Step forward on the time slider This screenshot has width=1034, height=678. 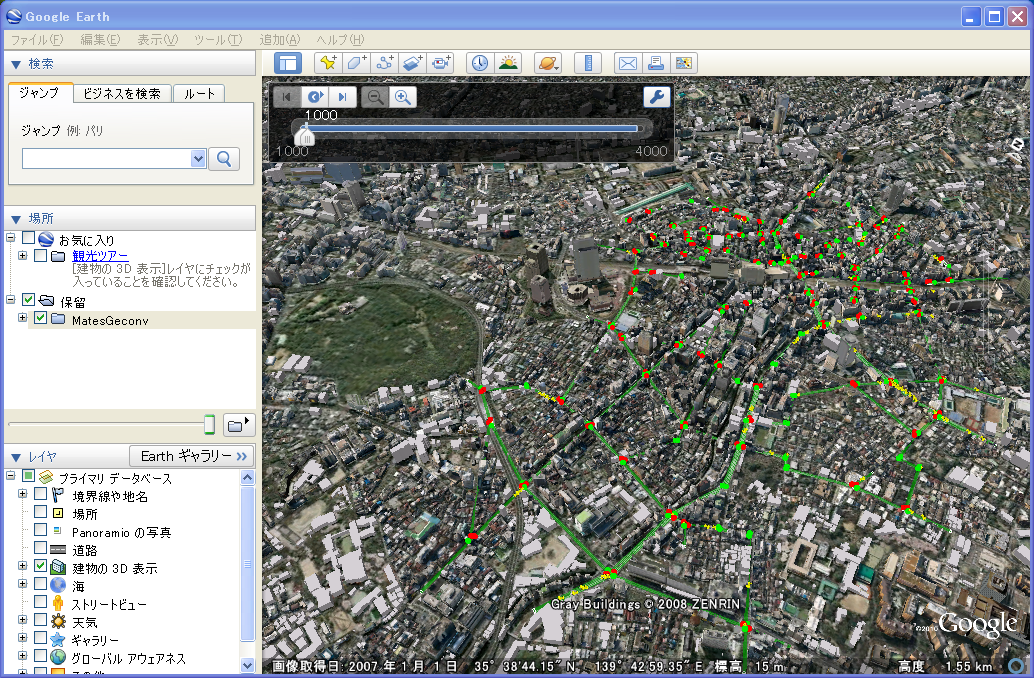coord(343,97)
